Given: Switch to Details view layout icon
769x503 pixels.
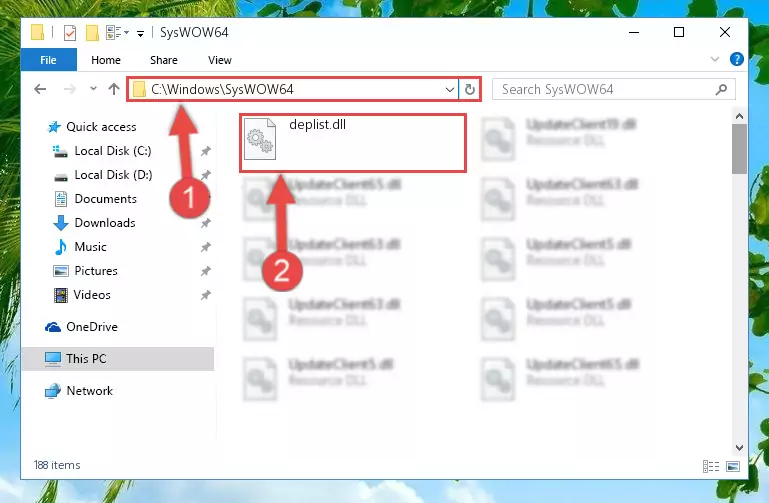Looking at the screenshot, I should coord(711,466).
